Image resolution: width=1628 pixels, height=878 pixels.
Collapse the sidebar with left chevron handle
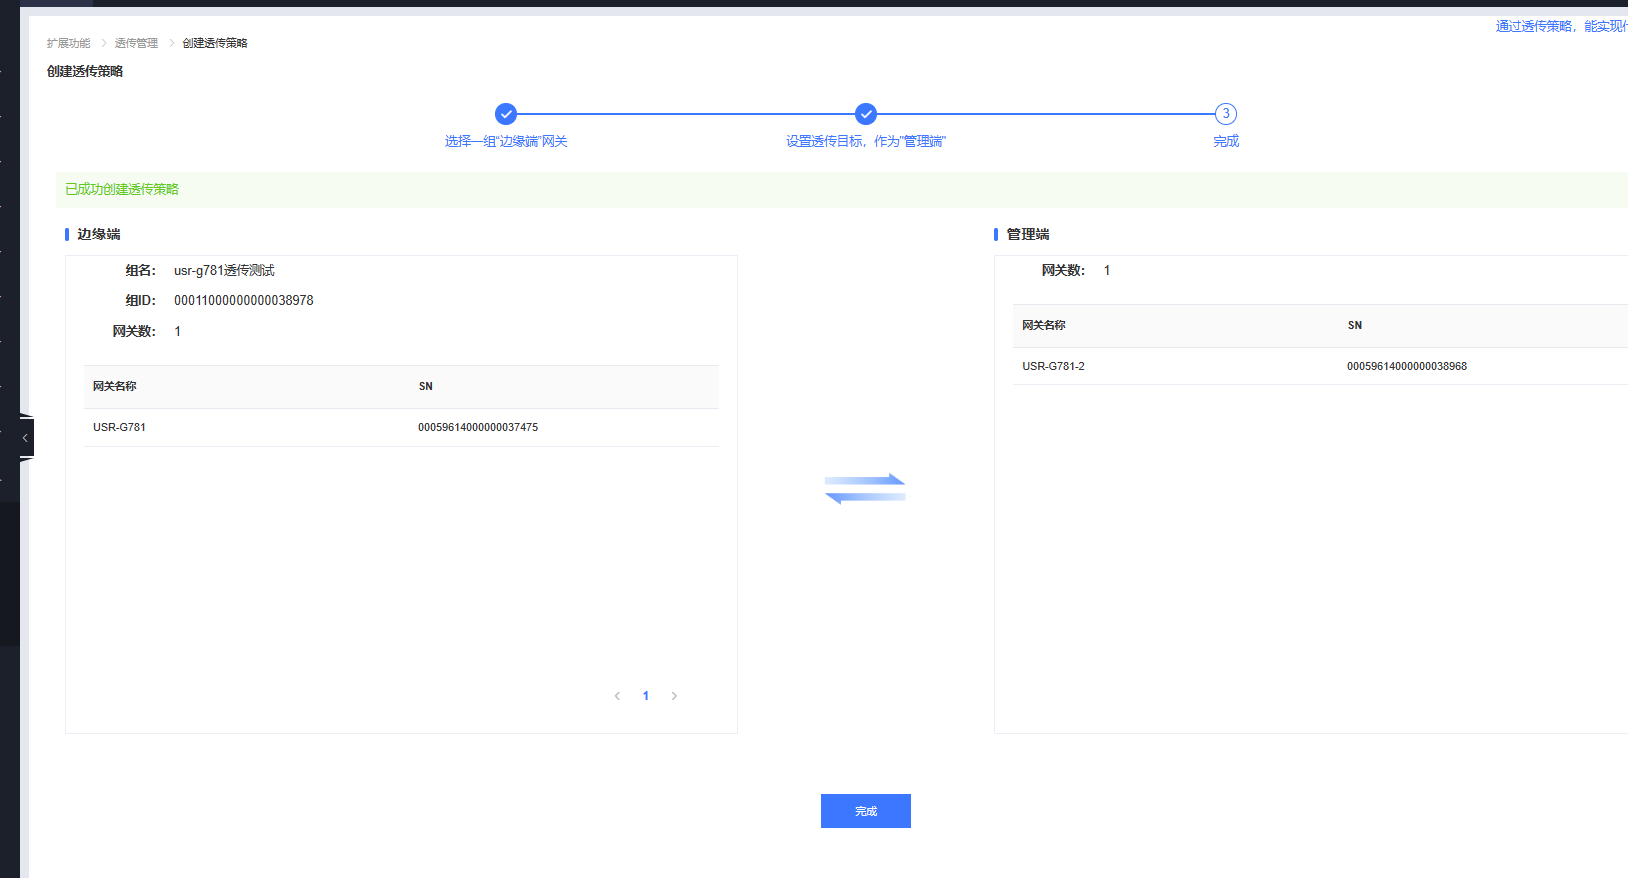(25, 438)
